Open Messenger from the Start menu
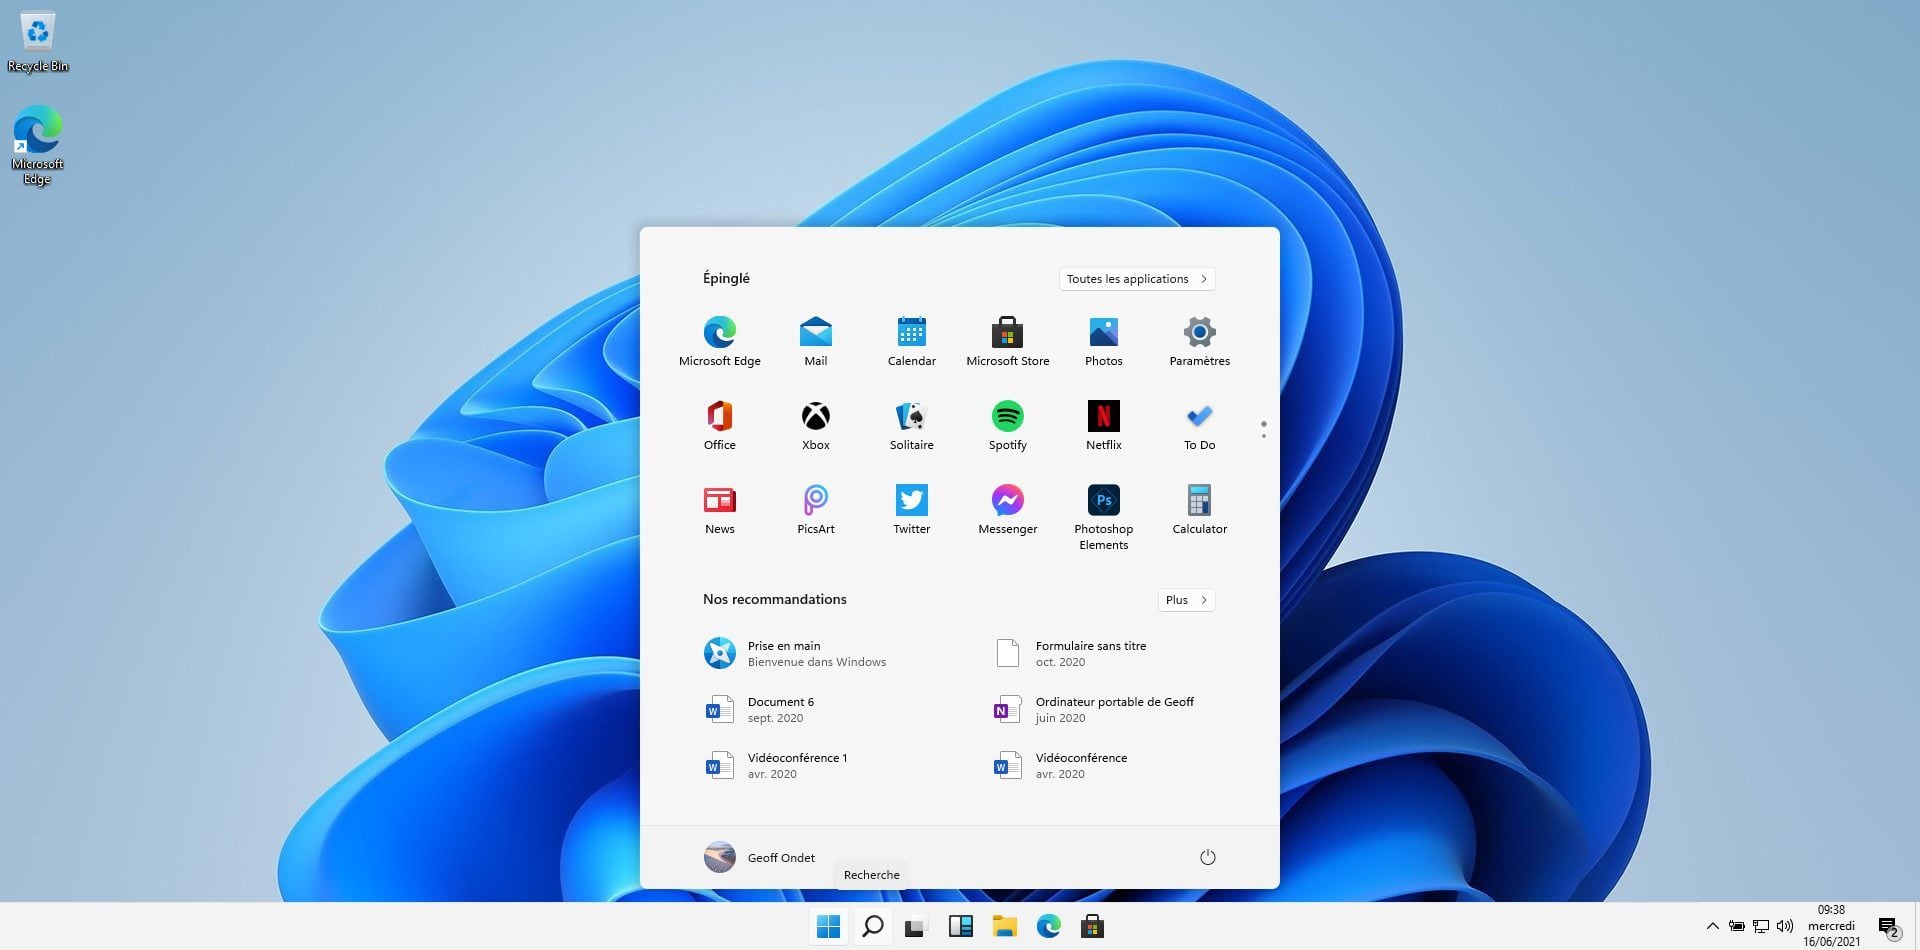Image resolution: width=1920 pixels, height=950 pixels. [1007, 510]
